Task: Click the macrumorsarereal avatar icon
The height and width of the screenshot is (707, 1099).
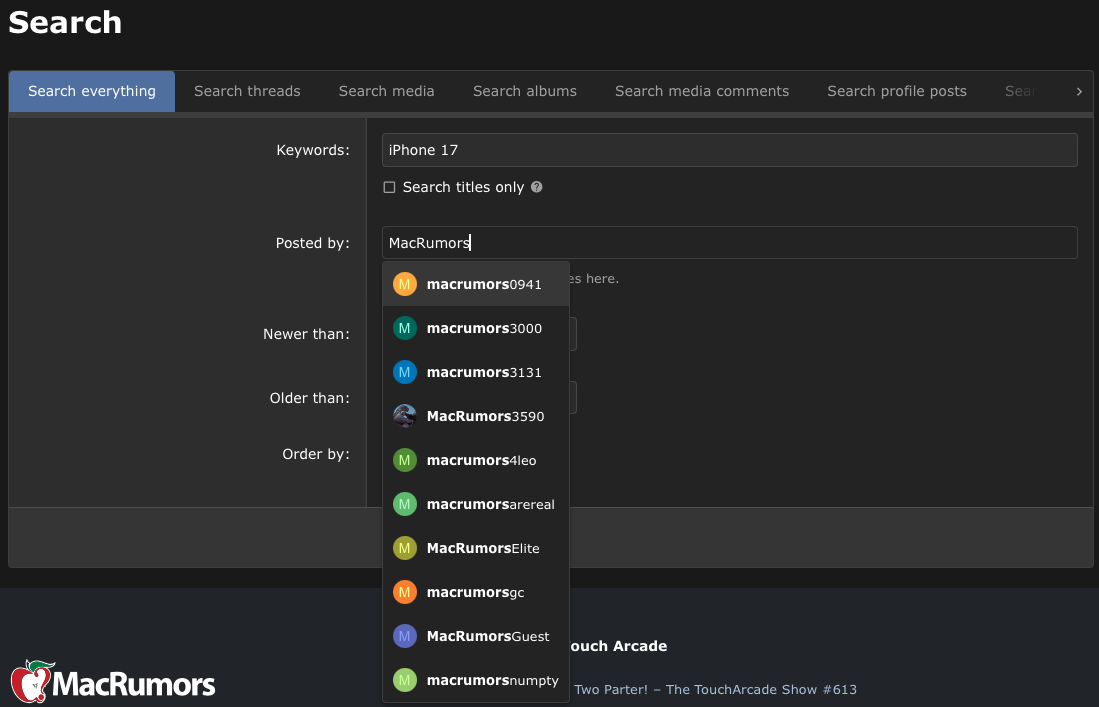Action: (404, 504)
